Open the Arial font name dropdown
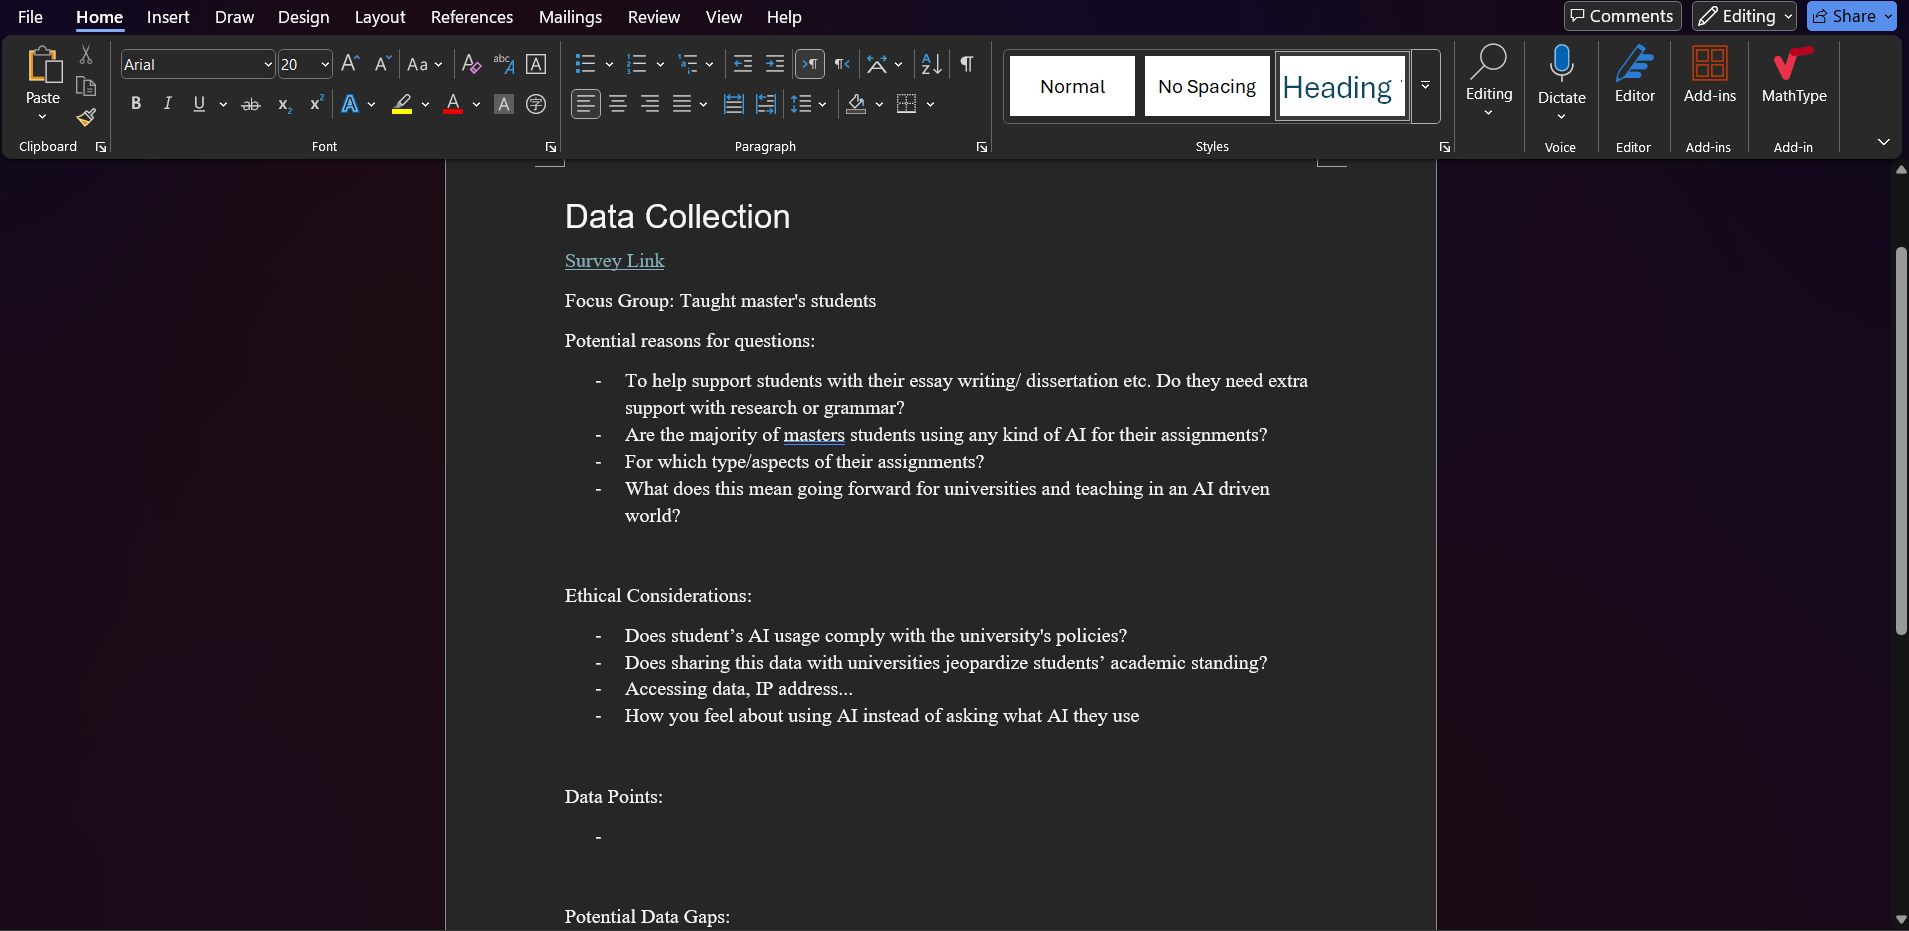 268,65
